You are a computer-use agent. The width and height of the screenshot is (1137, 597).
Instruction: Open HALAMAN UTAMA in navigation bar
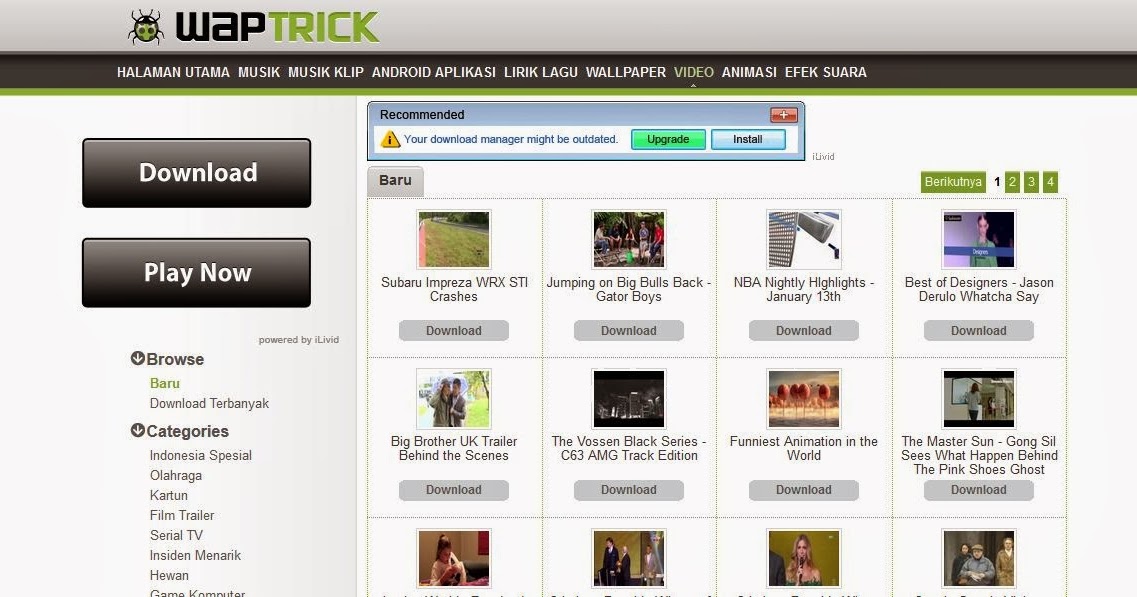173,73
